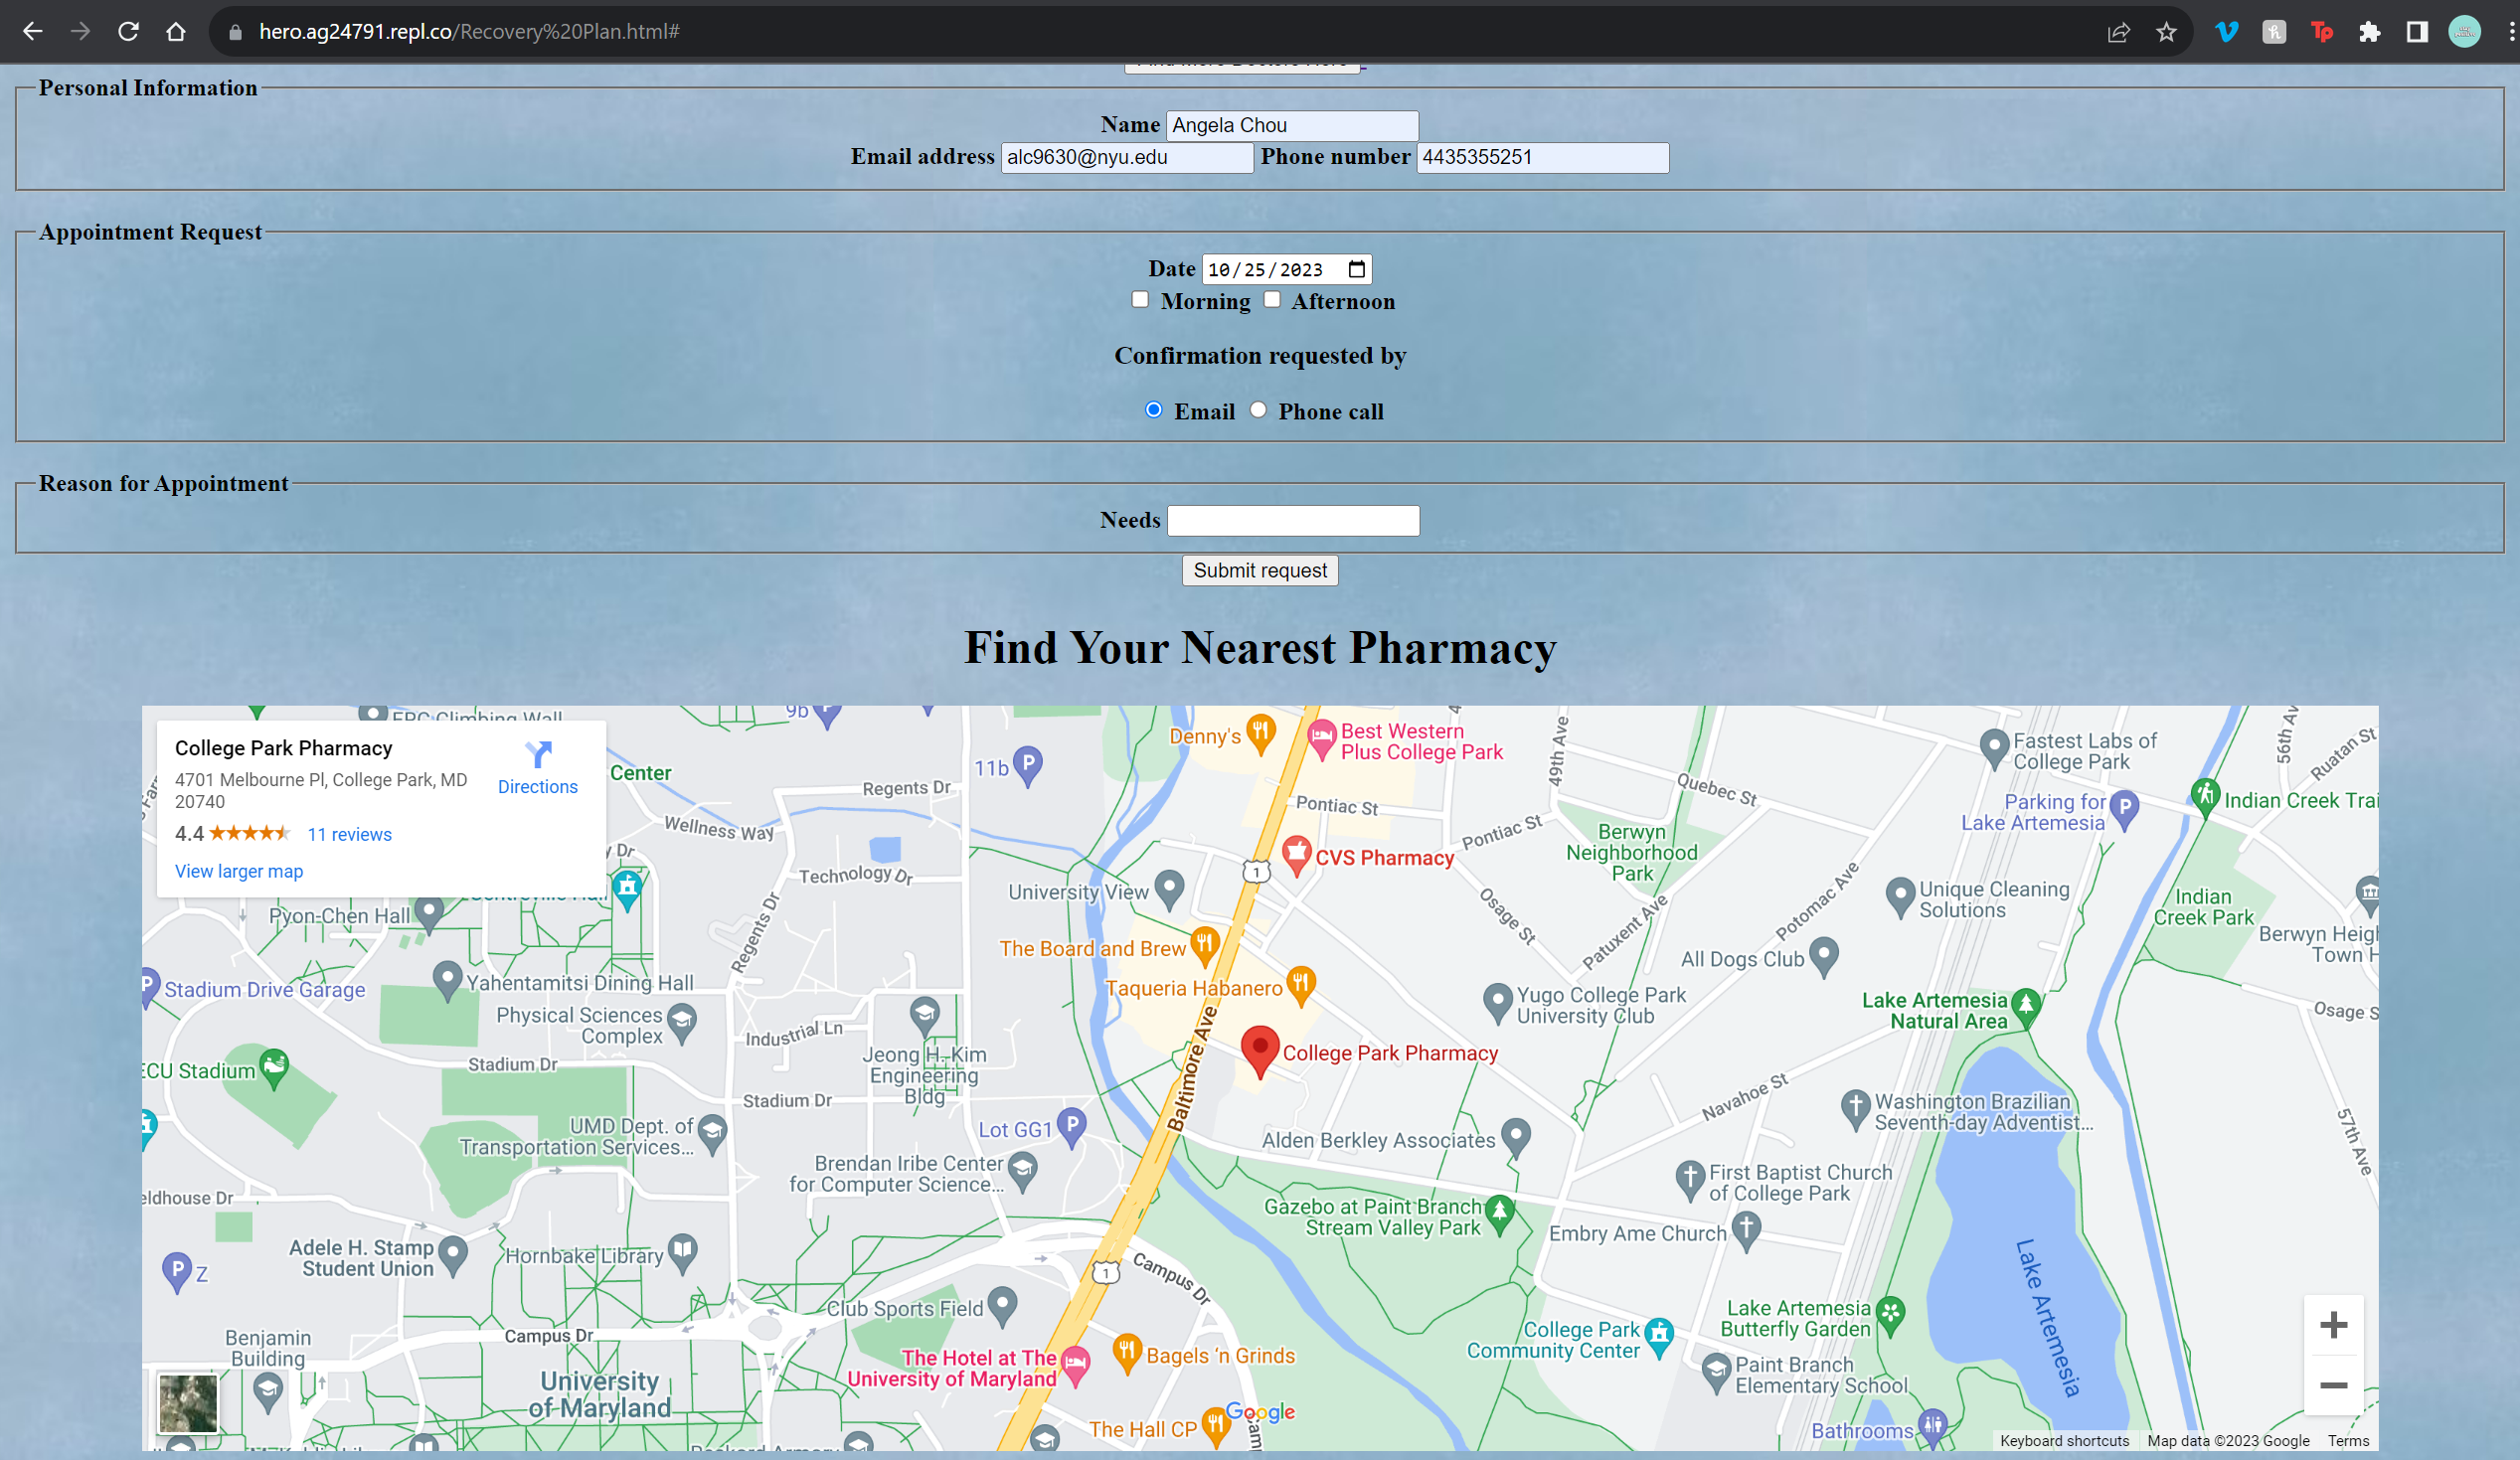The width and height of the screenshot is (2520, 1460).
Task: Open the Extensions puzzle icon
Action: click(x=2369, y=32)
